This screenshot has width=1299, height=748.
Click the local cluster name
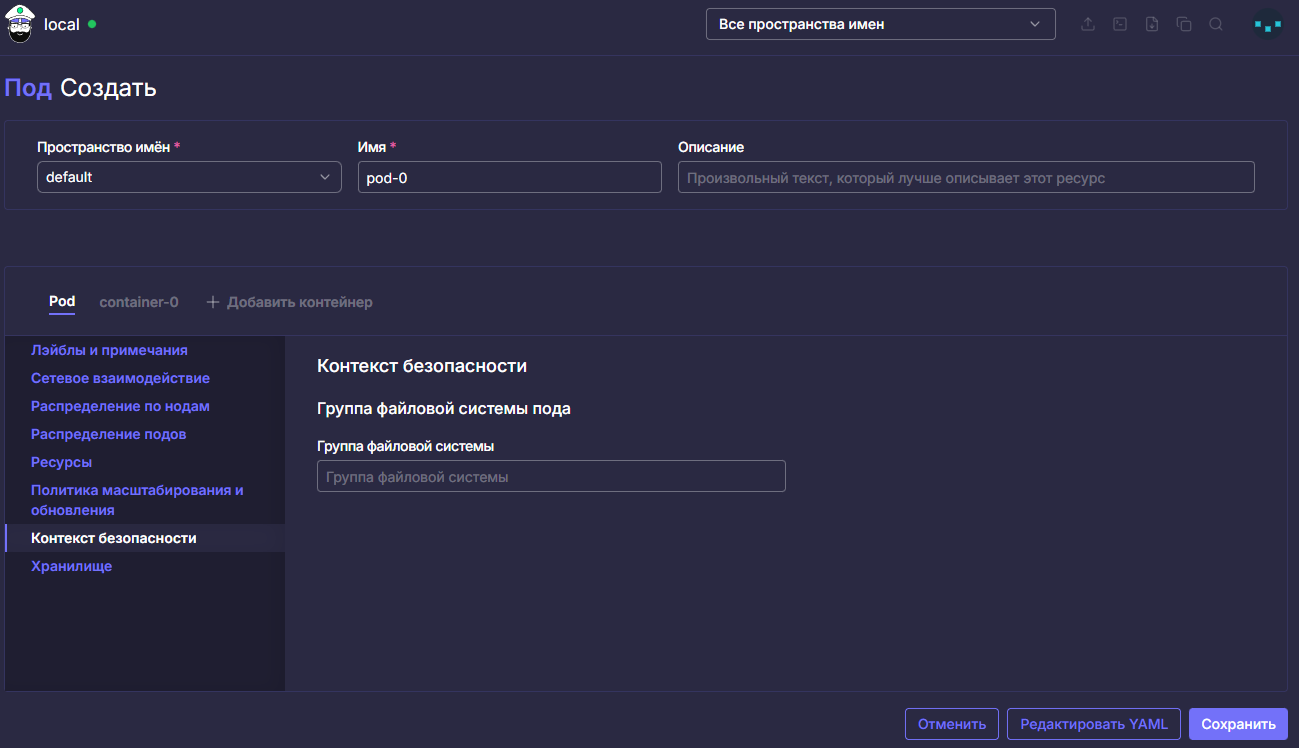point(62,24)
